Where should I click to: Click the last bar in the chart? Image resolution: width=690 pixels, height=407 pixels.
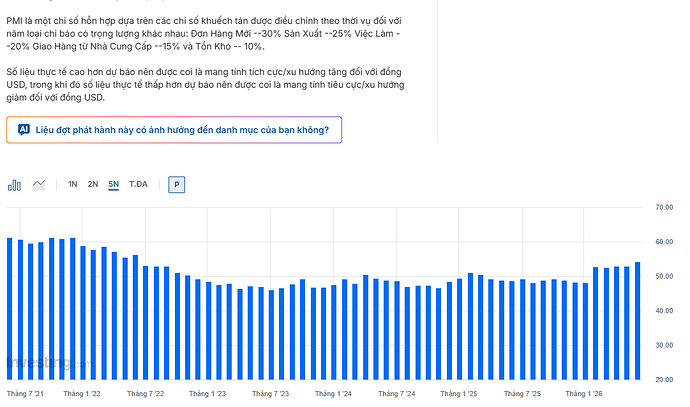coord(637,321)
